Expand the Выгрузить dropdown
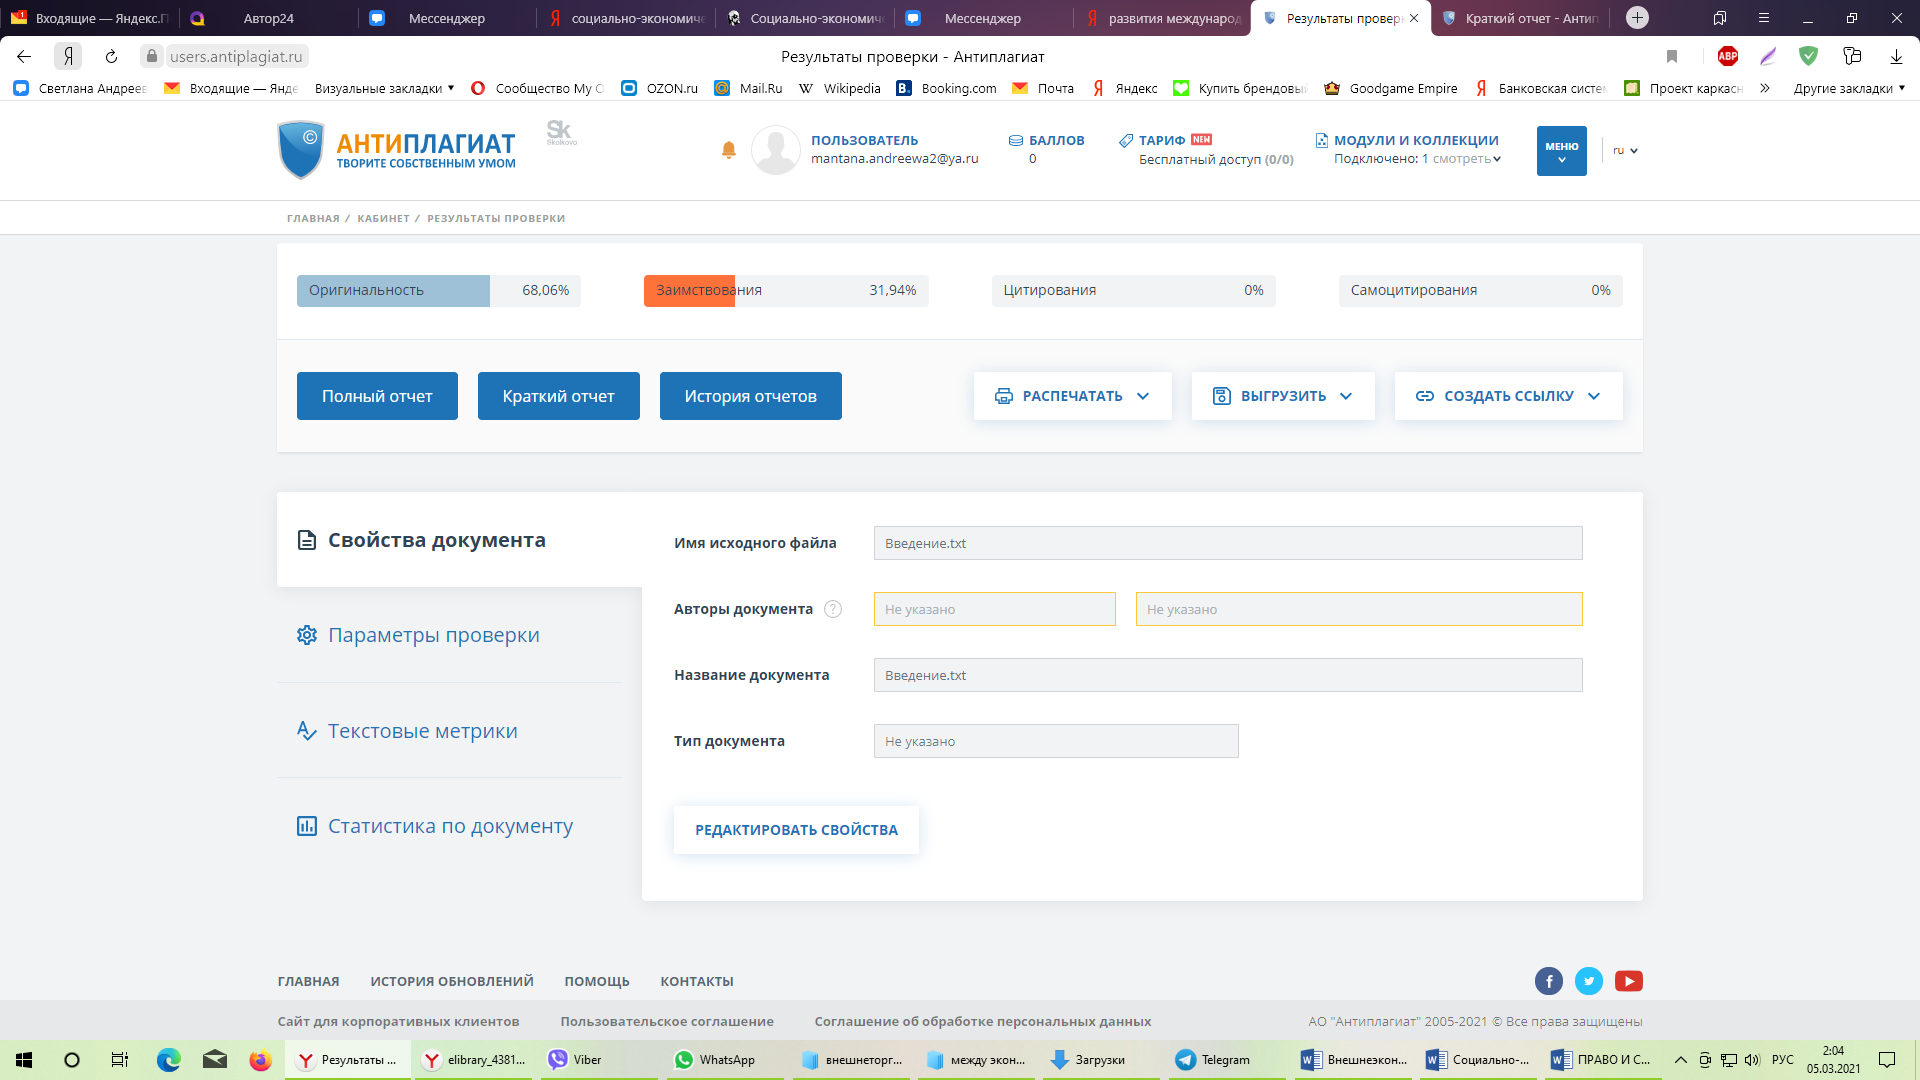Screen dimensions: 1920x1080 click(x=1282, y=396)
